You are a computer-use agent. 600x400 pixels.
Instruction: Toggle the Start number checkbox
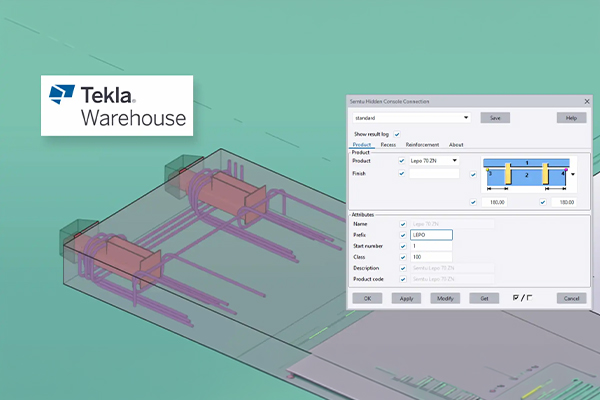click(402, 246)
